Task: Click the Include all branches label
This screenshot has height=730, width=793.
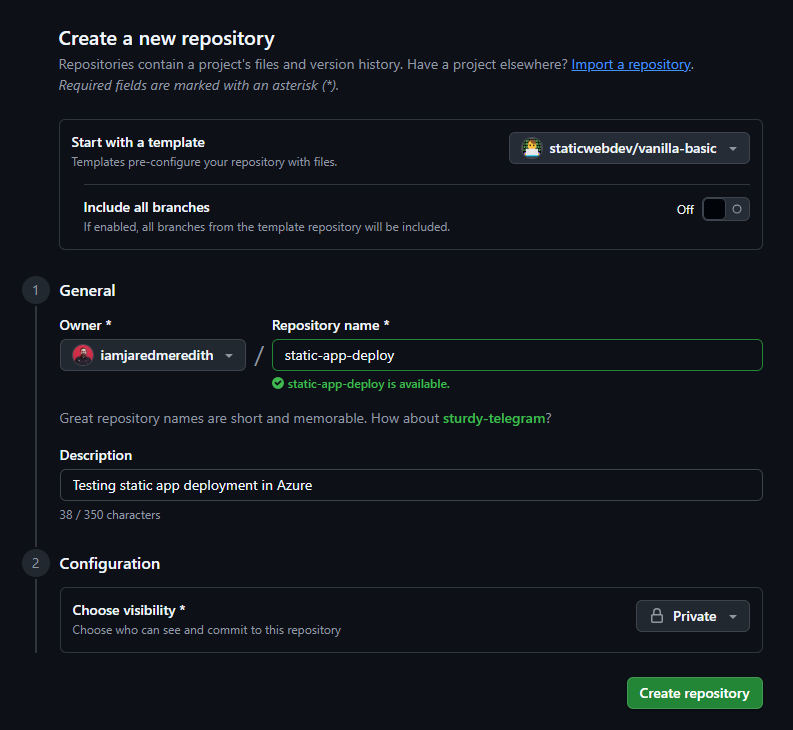Action: coord(146,208)
